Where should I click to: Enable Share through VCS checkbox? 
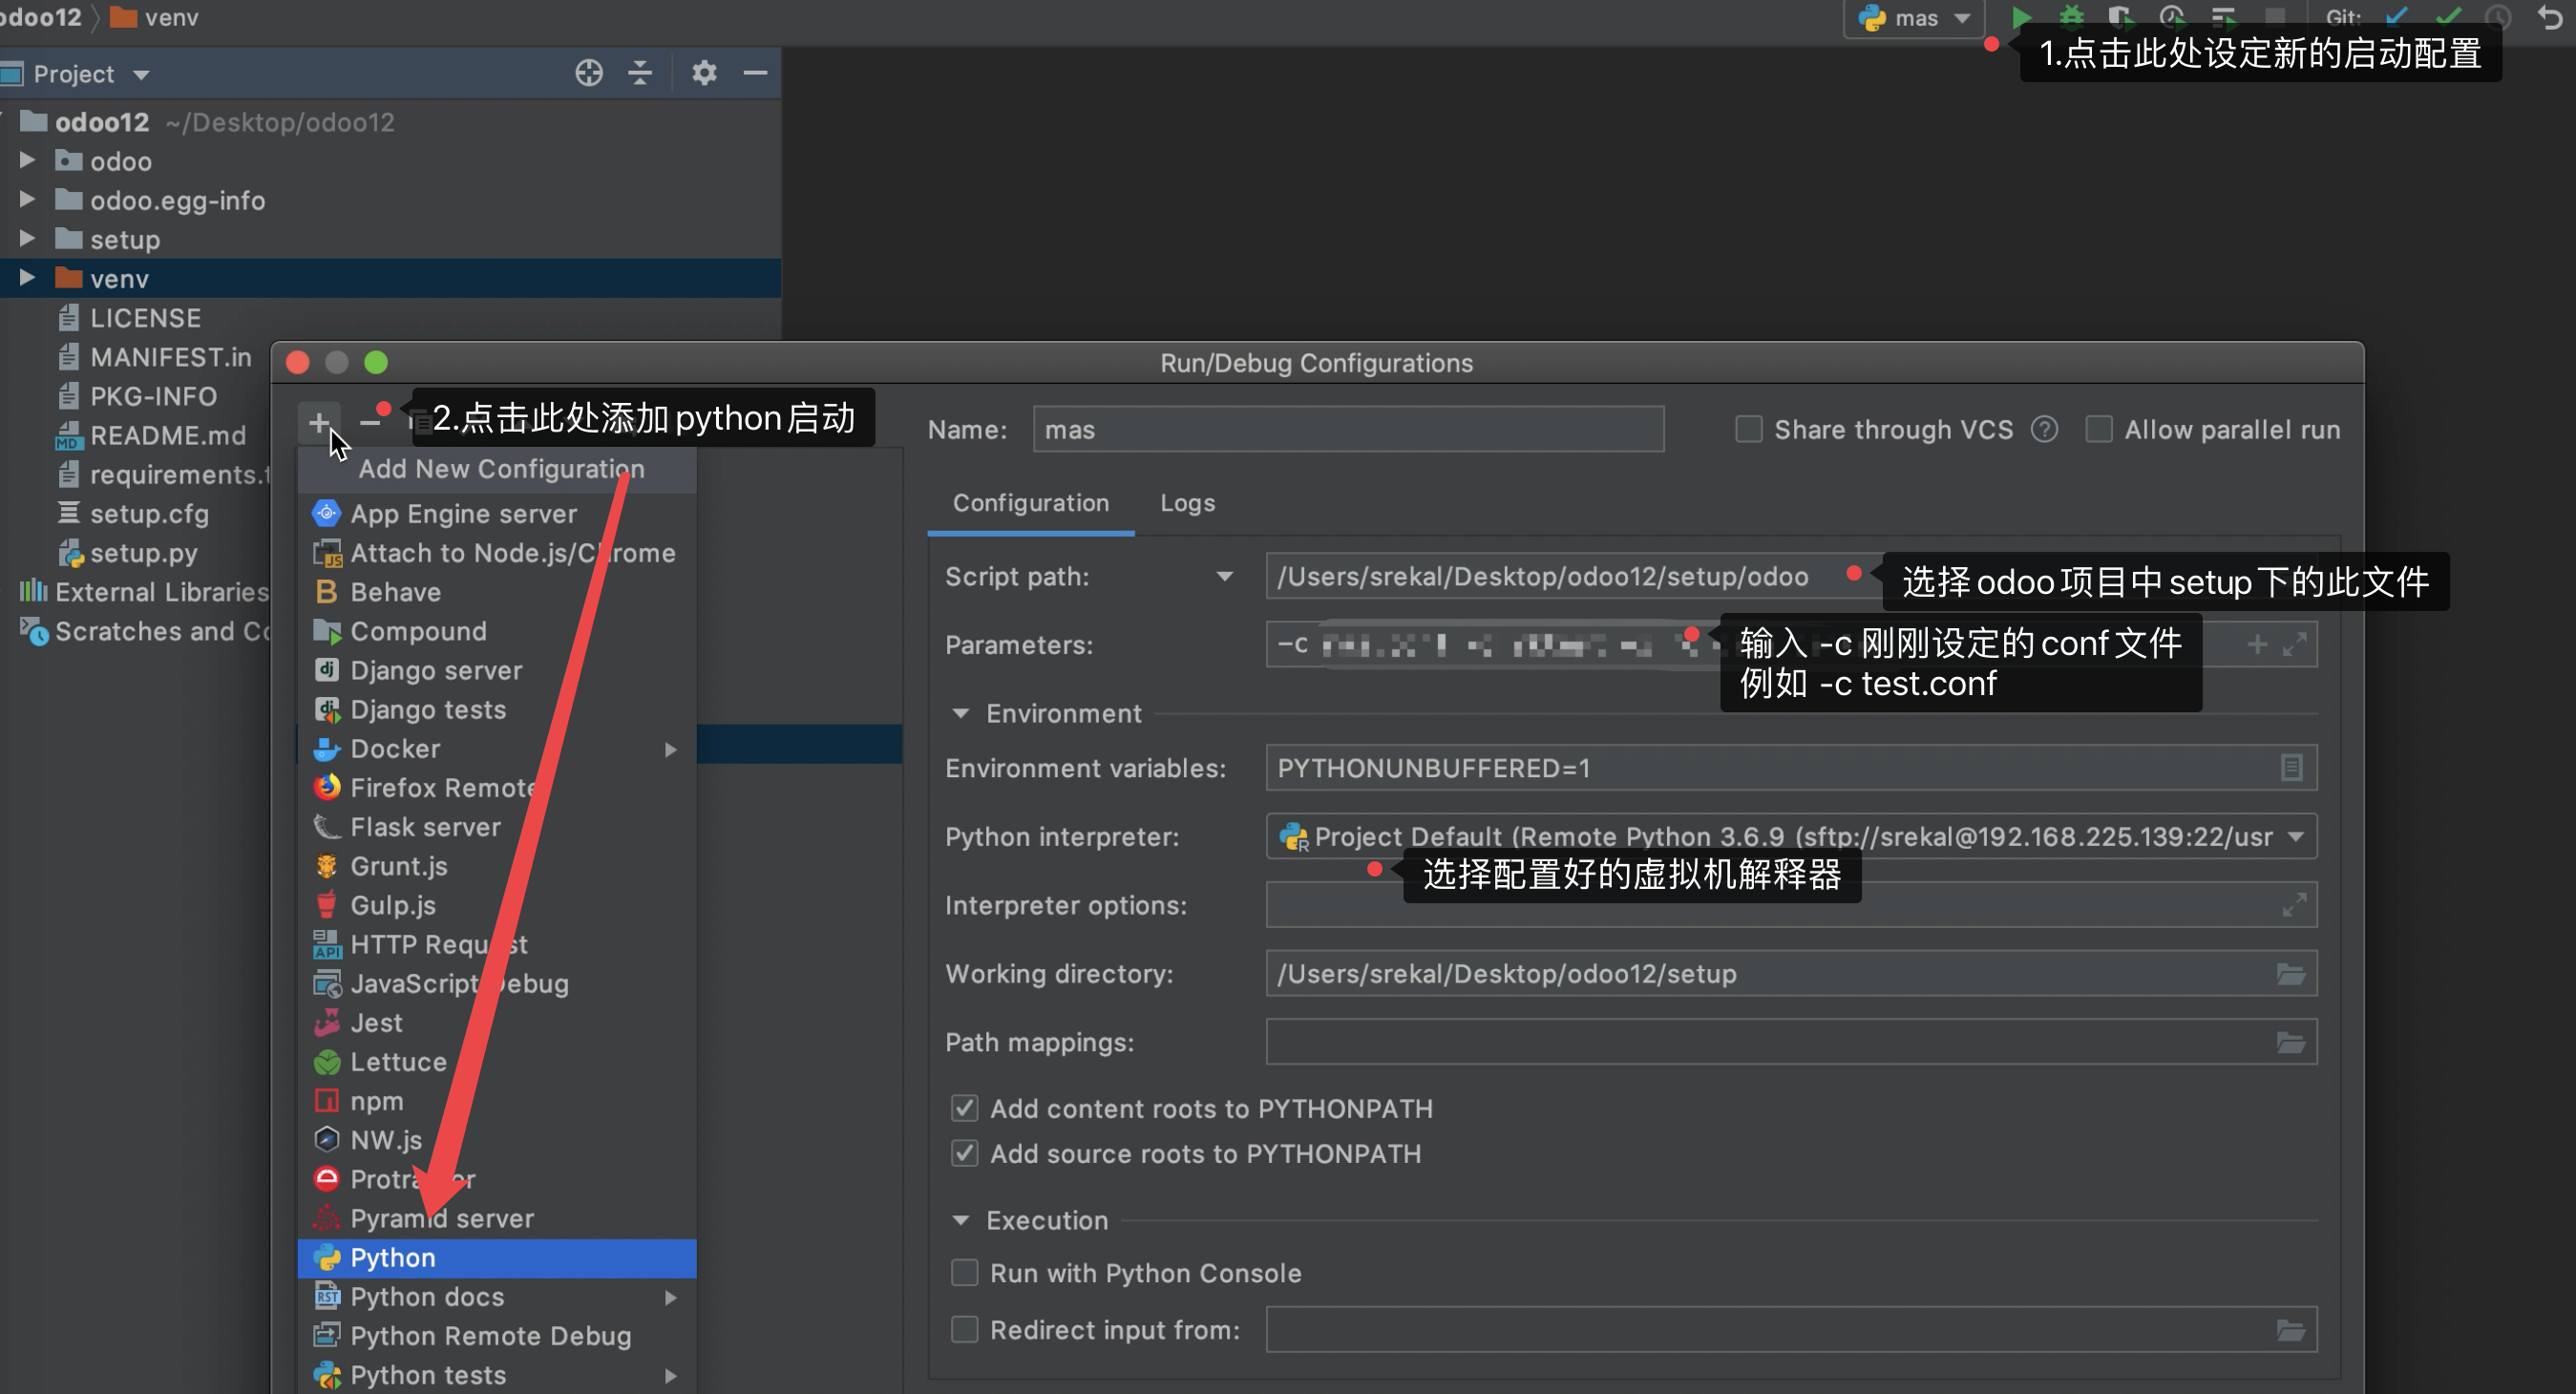click(1748, 430)
